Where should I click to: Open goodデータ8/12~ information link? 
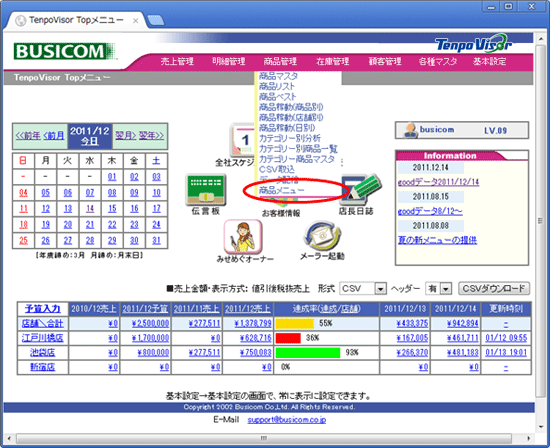pos(430,211)
